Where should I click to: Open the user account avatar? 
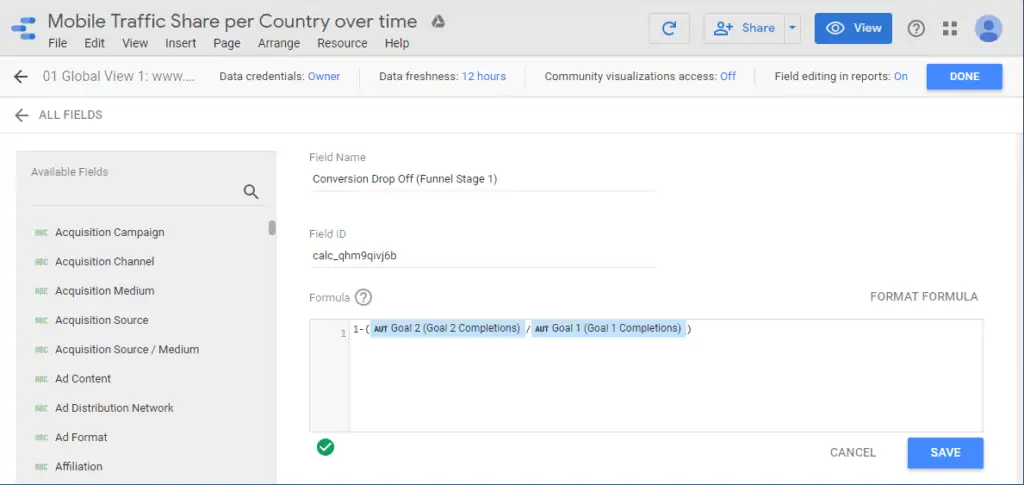point(988,28)
